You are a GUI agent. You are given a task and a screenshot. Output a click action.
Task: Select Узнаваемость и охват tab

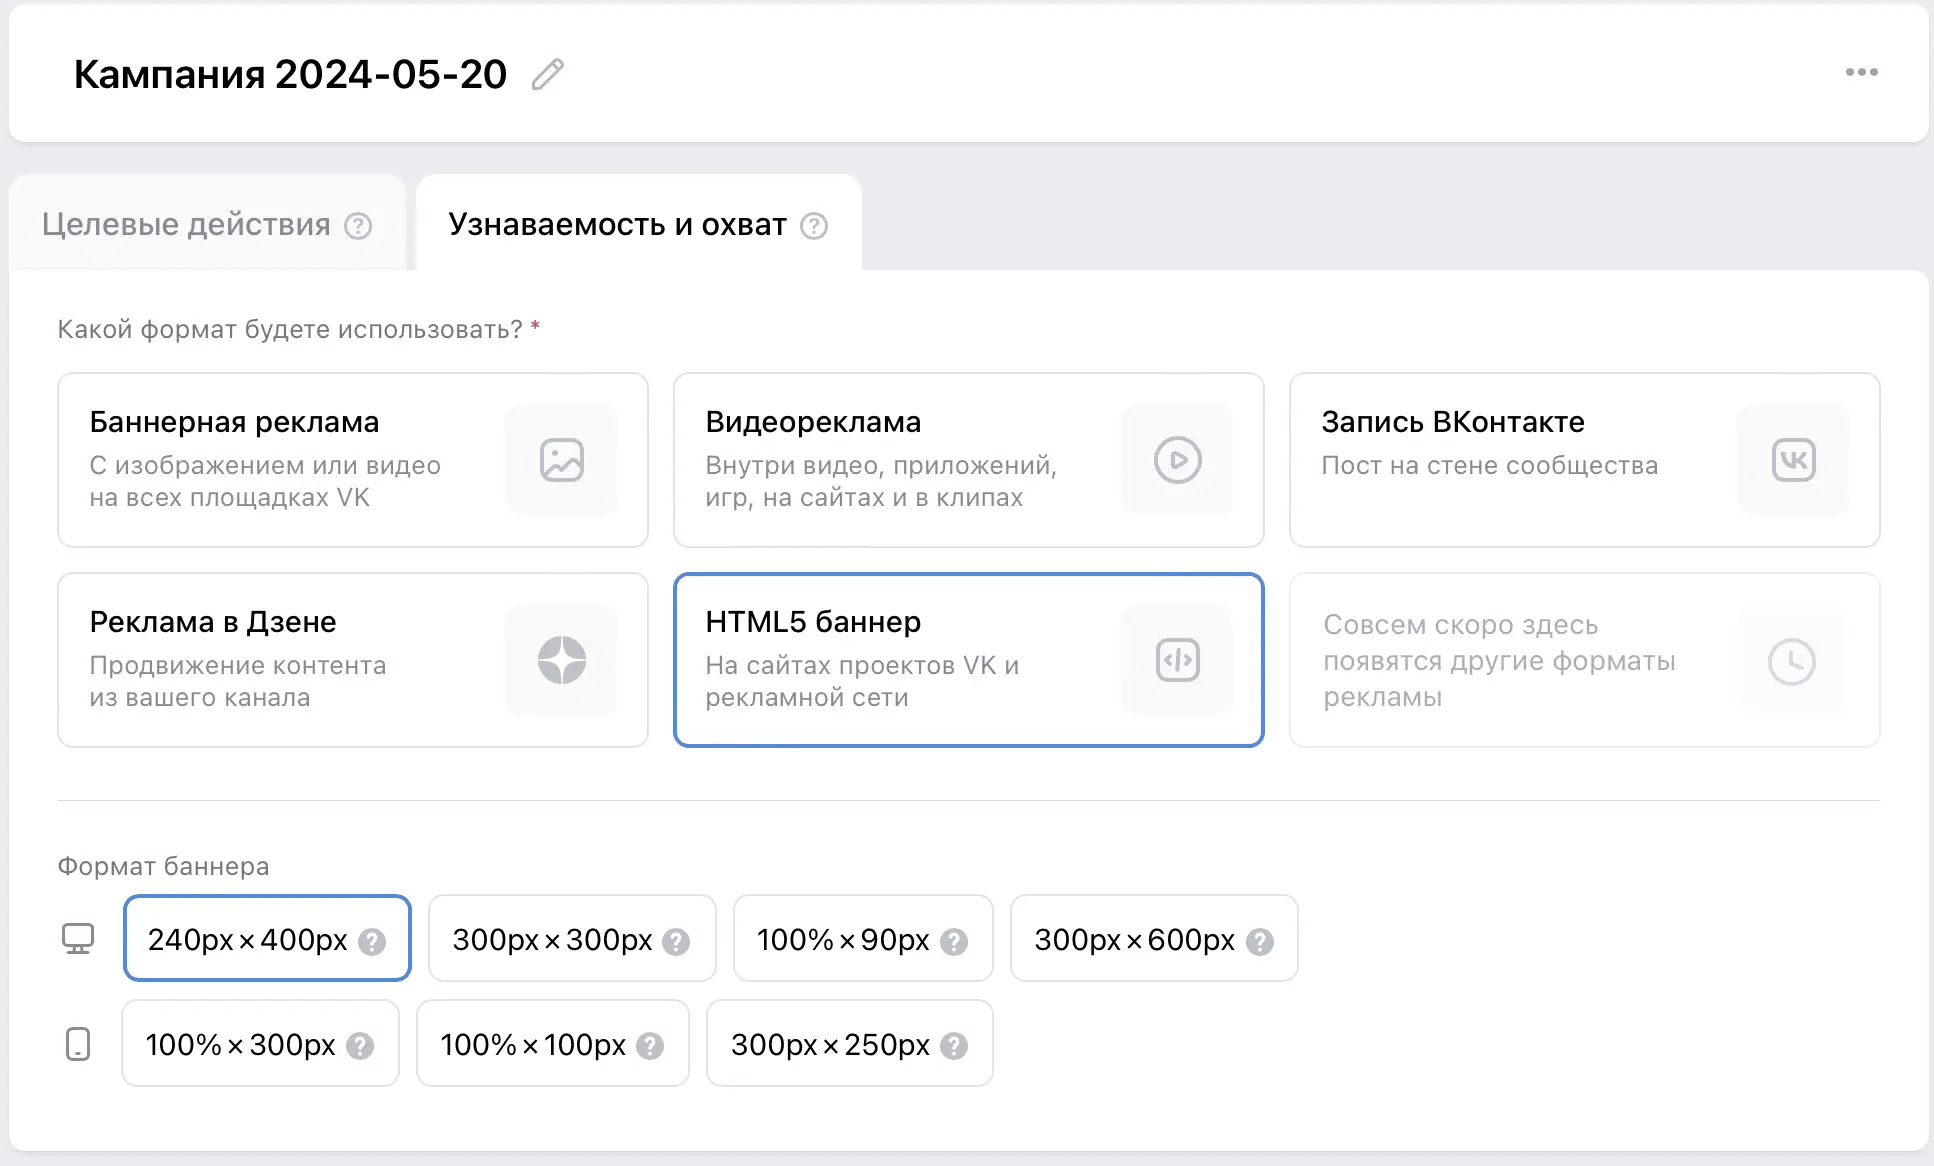(617, 225)
